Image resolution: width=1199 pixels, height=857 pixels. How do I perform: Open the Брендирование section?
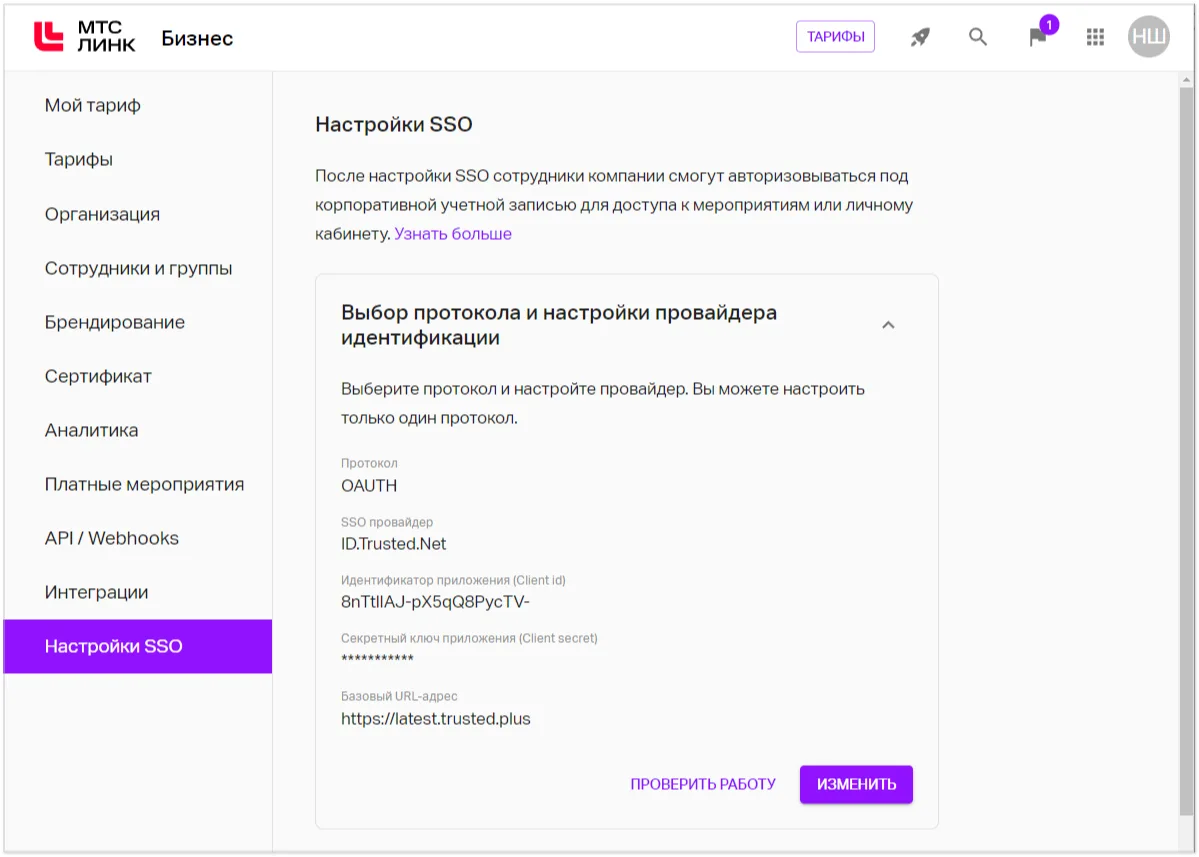tap(113, 322)
